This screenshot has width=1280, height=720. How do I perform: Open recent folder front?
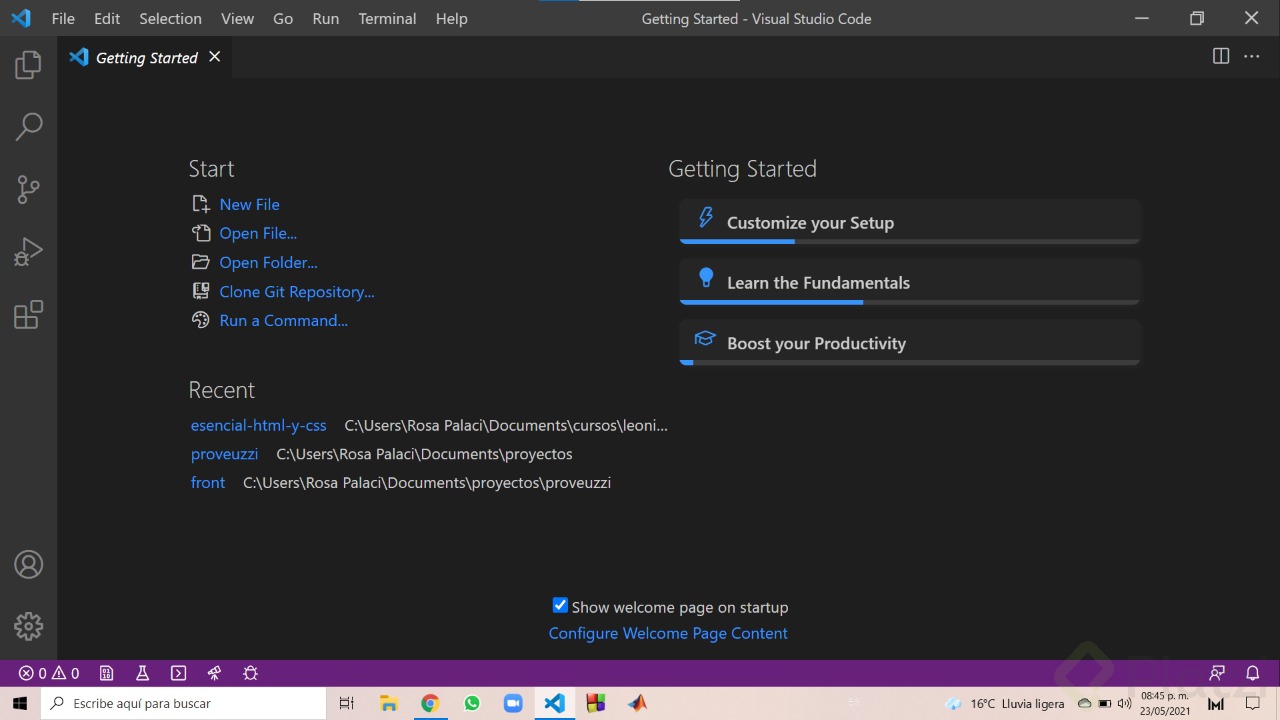pos(208,483)
